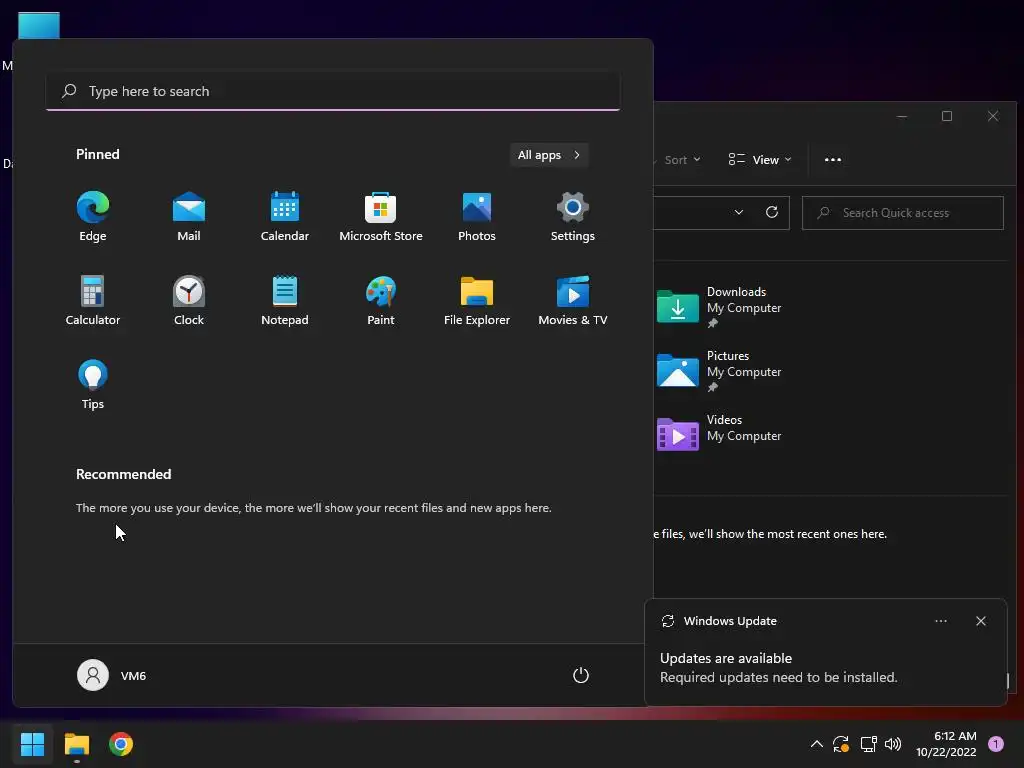This screenshot has width=1024, height=768.
Task: Open Windows Update notification options menu
Action: coord(941,621)
